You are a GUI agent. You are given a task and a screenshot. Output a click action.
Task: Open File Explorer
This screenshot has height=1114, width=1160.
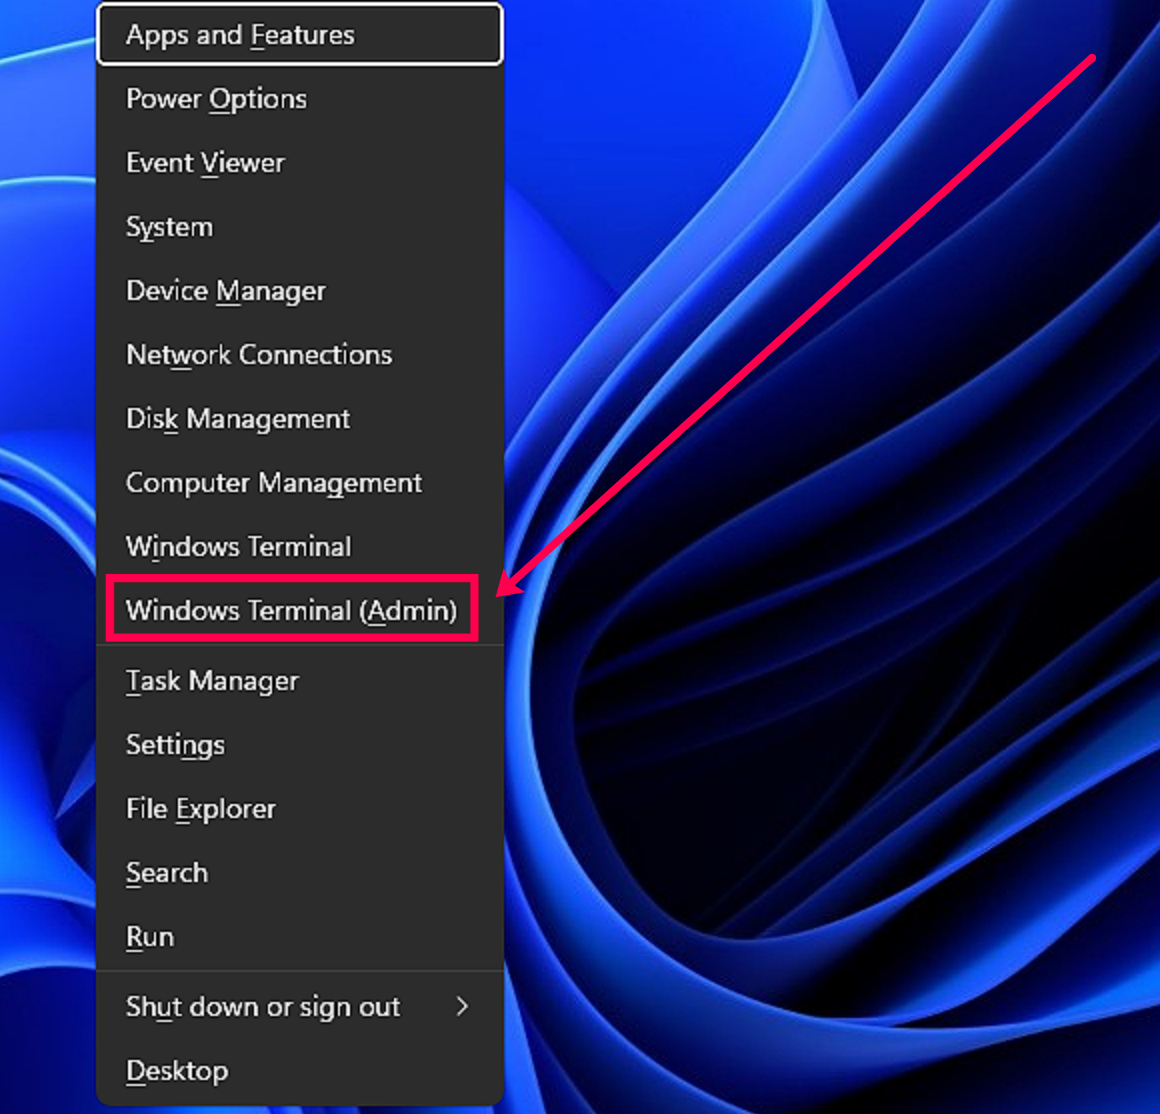(x=200, y=809)
